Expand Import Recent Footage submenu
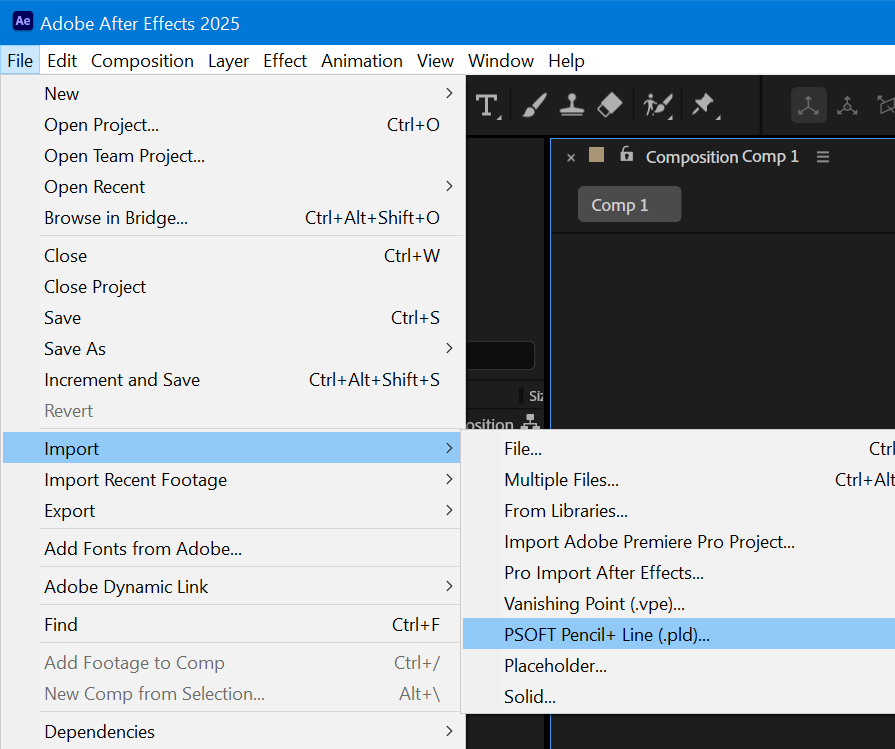The width and height of the screenshot is (895, 749). point(233,480)
